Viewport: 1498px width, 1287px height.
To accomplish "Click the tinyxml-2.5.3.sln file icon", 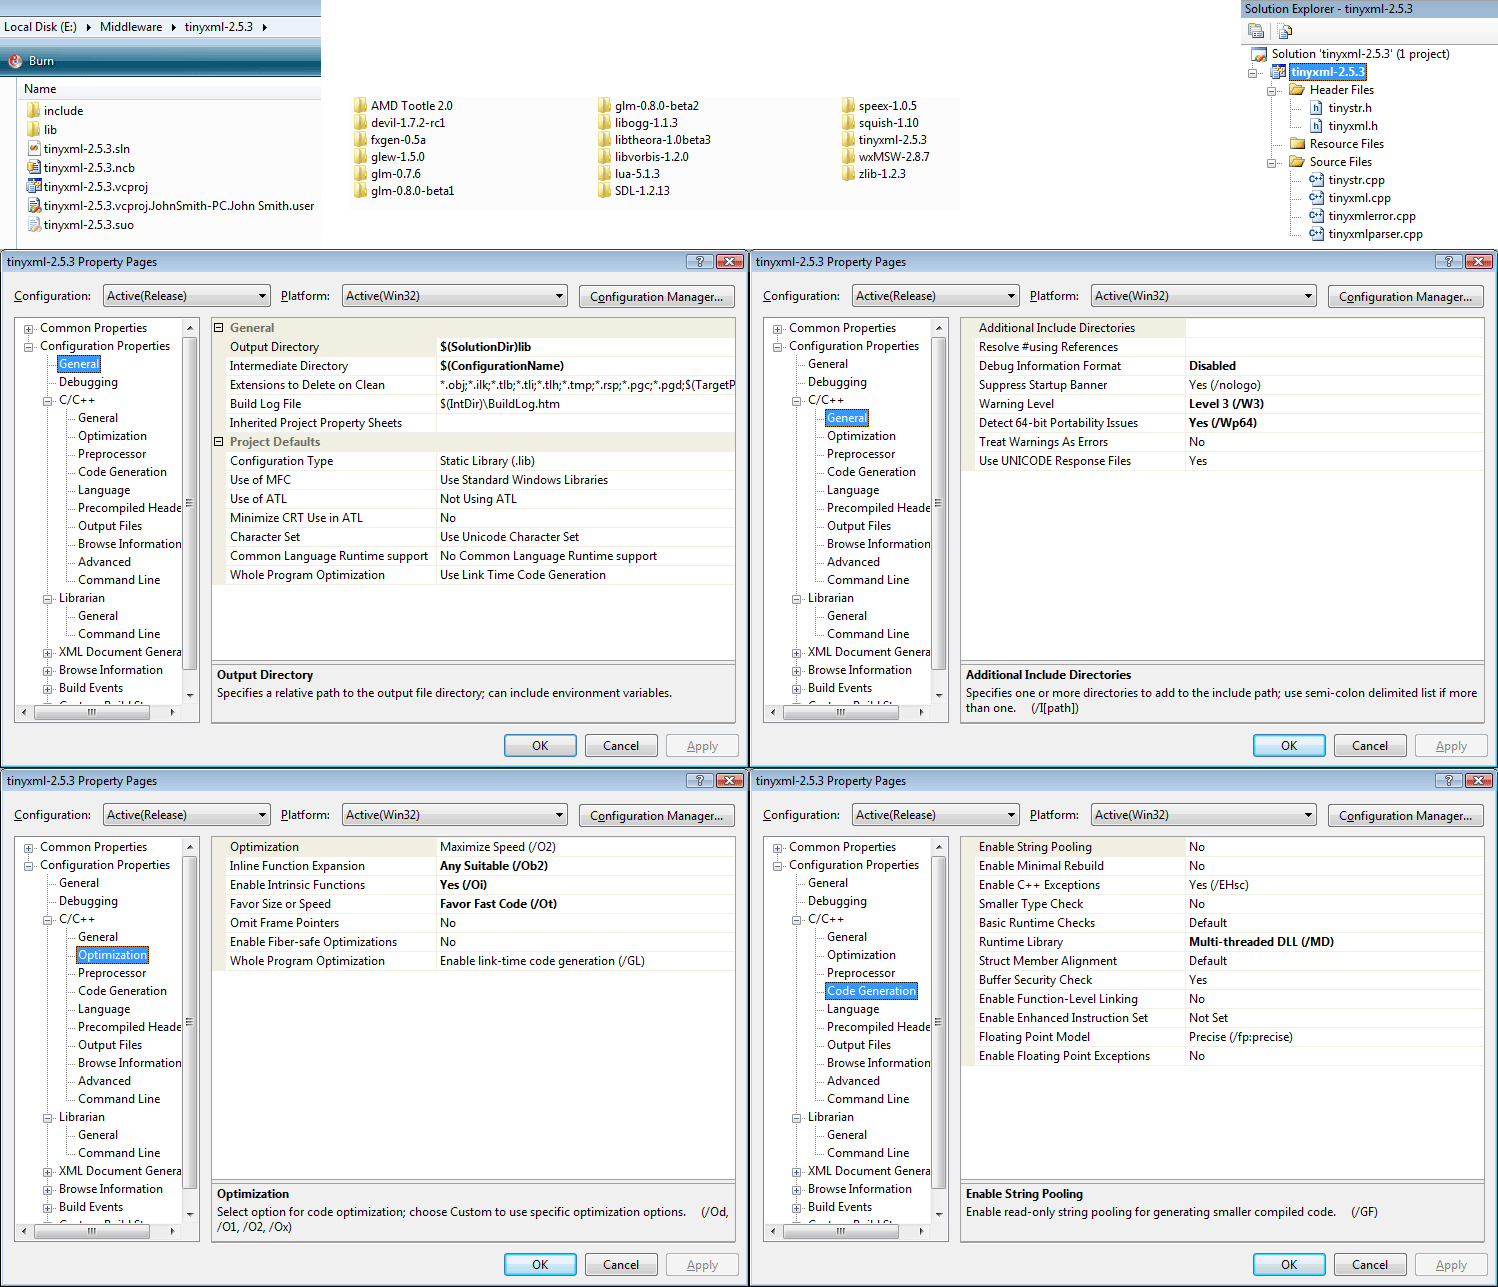I will (34, 149).
